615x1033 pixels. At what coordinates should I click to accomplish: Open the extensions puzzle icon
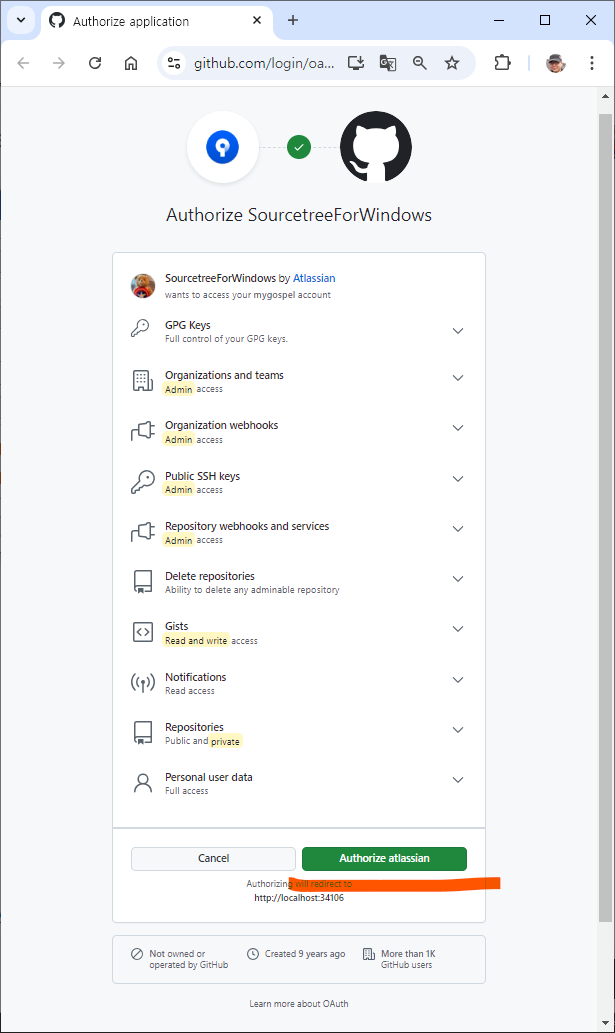pyautogui.click(x=502, y=63)
